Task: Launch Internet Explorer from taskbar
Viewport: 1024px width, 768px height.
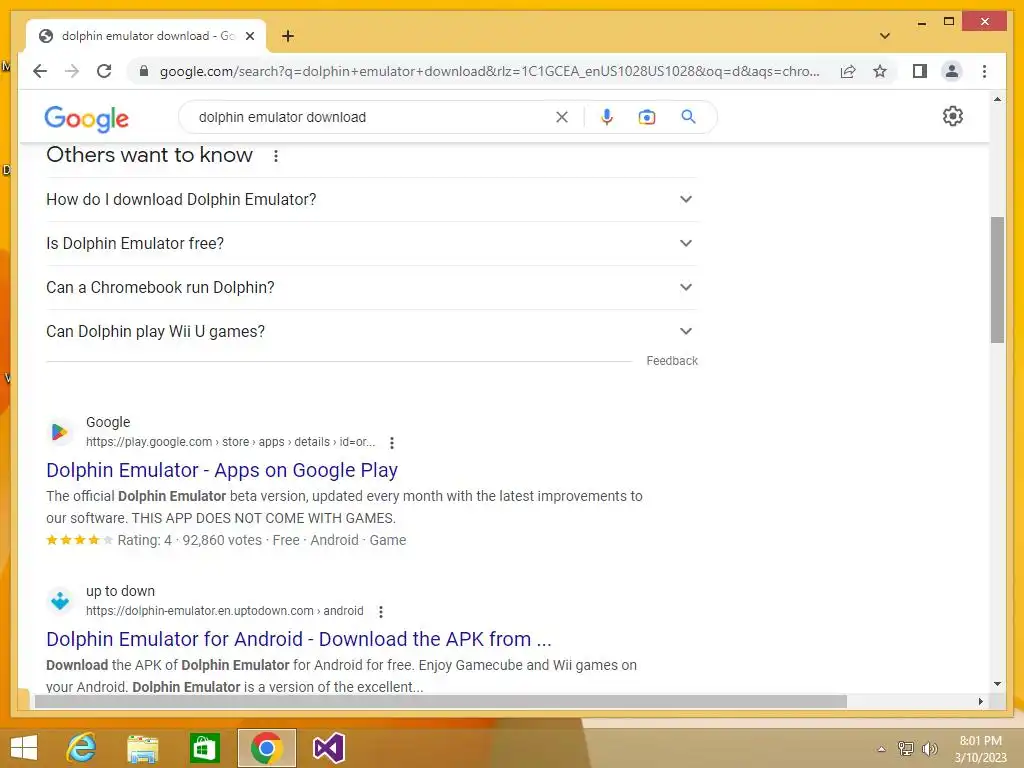Action: 82,748
